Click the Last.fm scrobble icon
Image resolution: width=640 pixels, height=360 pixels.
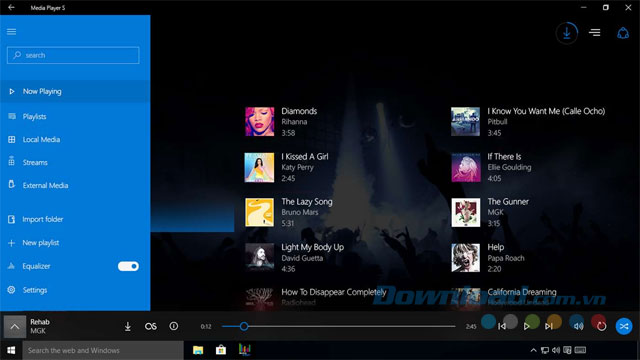coord(151,326)
